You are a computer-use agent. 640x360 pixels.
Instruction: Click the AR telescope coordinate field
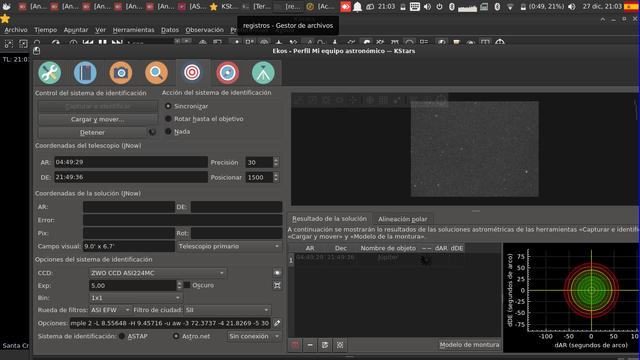point(131,162)
